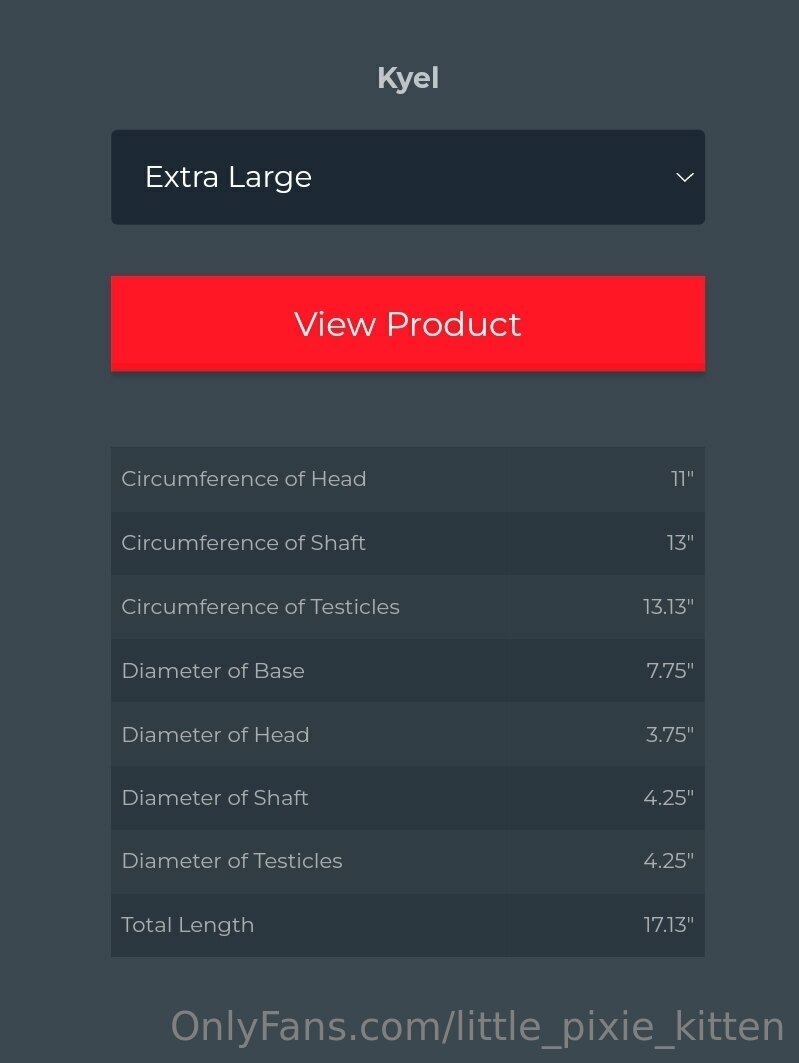Viewport: 799px width, 1063px height.
Task: Select the Circumference of Testicles row label
Action: click(260, 606)
